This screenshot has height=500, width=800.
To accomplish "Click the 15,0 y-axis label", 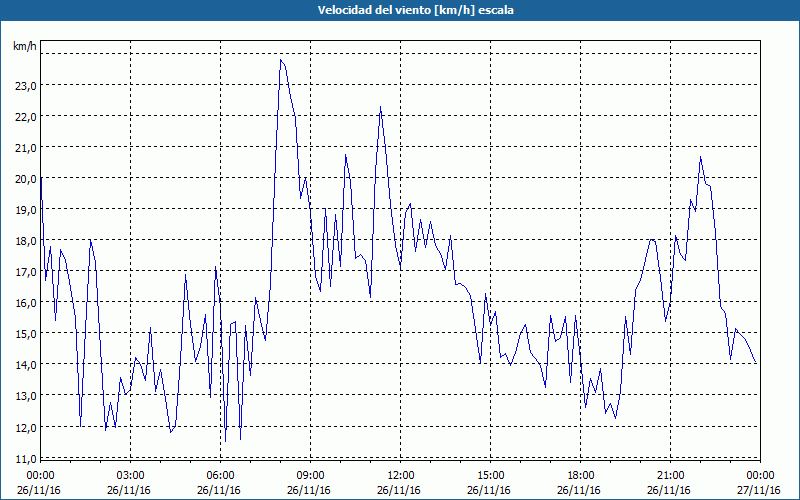I will click(26, 334).
